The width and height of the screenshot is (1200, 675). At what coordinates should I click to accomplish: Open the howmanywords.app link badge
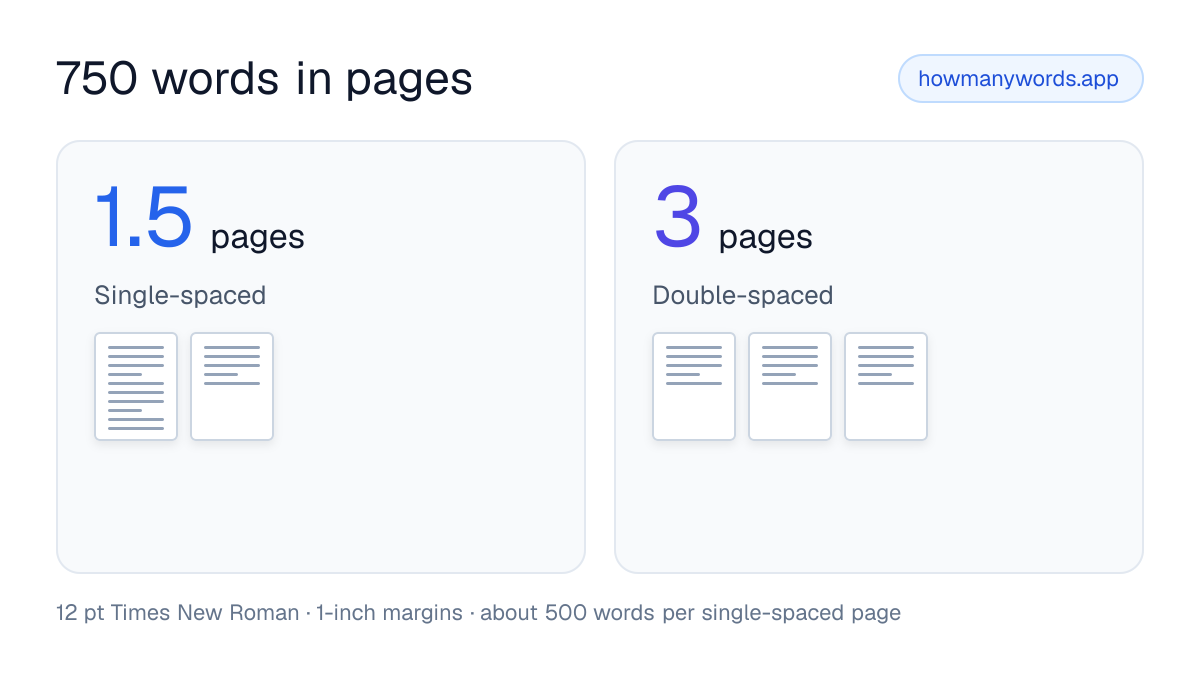[1020, 79]
